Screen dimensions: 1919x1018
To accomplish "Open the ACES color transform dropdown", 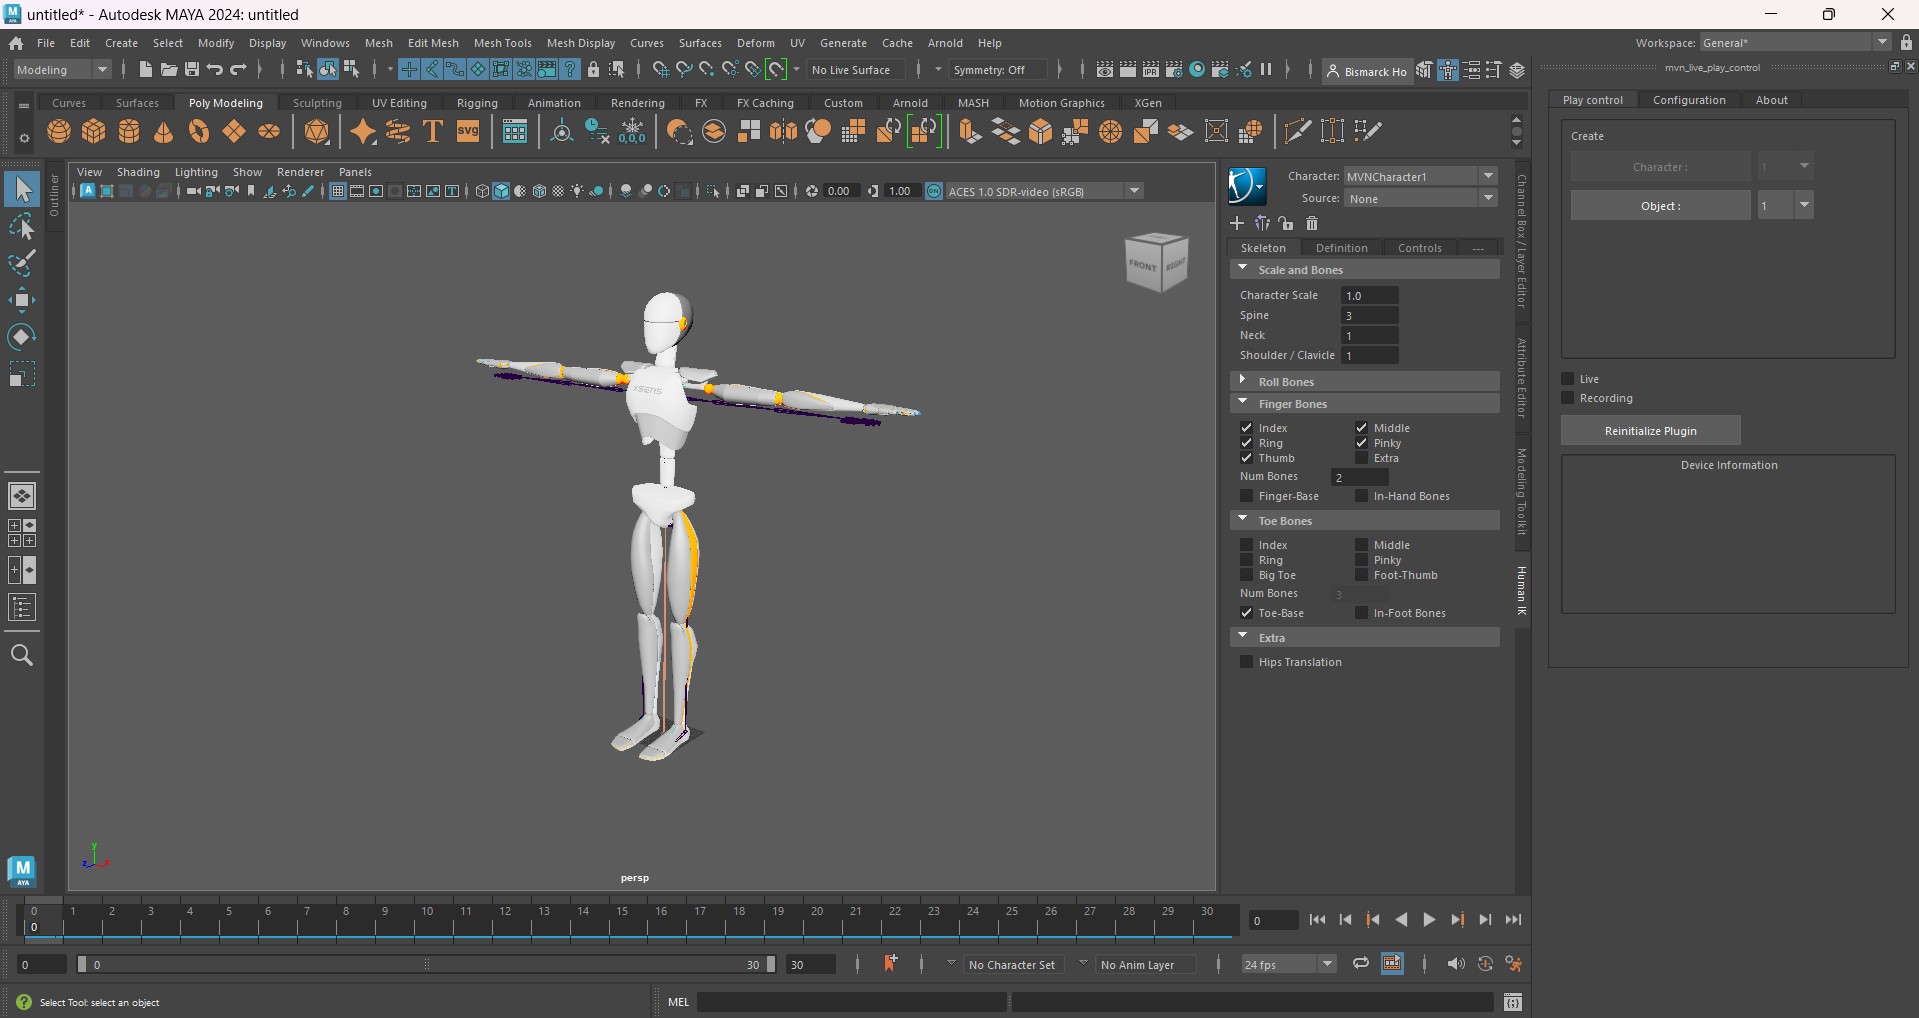I will coord(1044,191).
